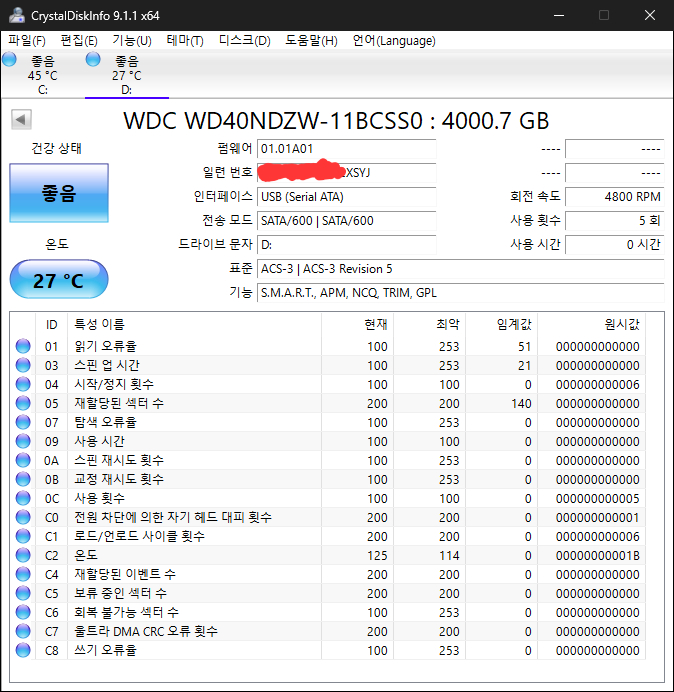Click raw value 000000000001 in row C0
Image resolution: width=674 pixels, height=692 pixels.
(x=598, y=517)
